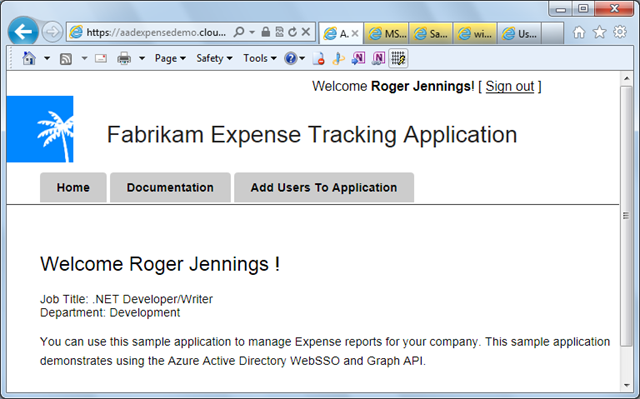
Task: Click the 'Welcome Roger Jennings !' heading
Action: coord(160,264)
